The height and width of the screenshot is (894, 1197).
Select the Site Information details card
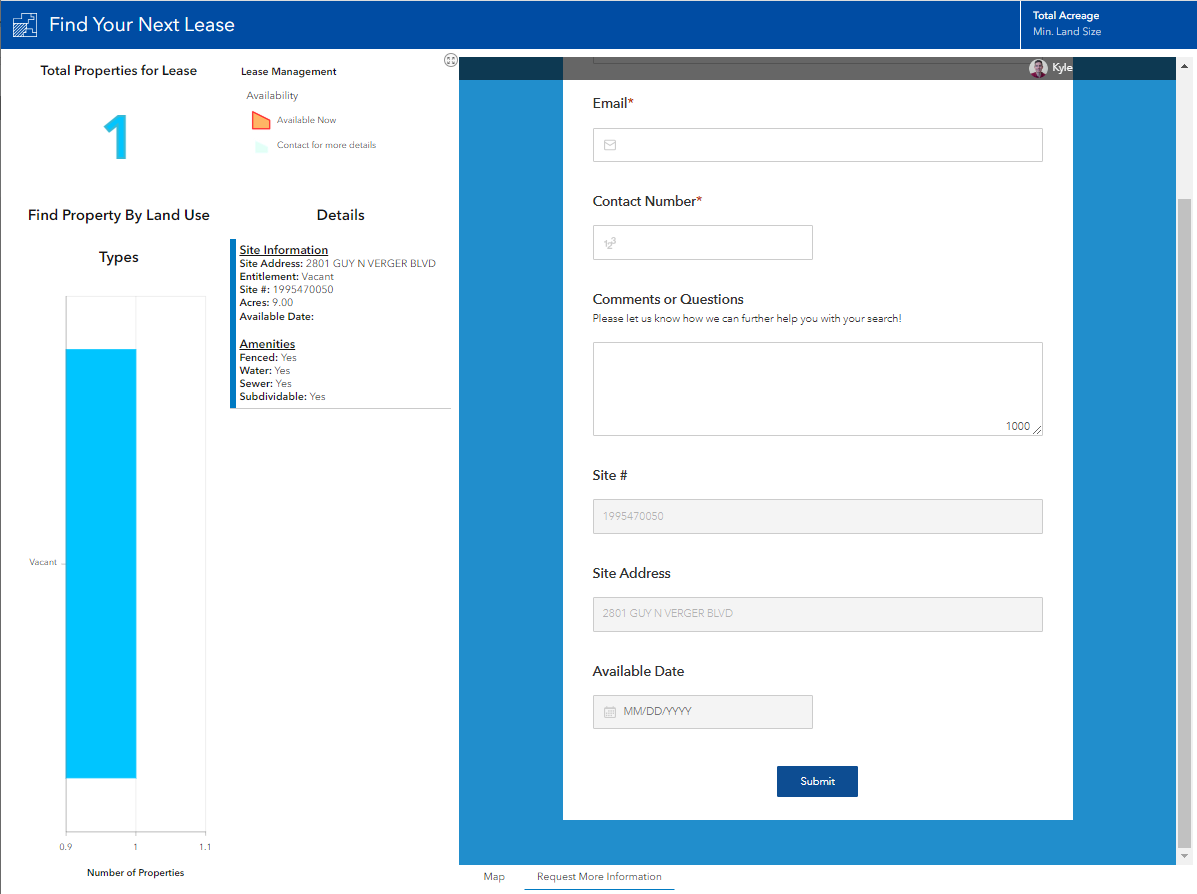(x=340, y=323)
